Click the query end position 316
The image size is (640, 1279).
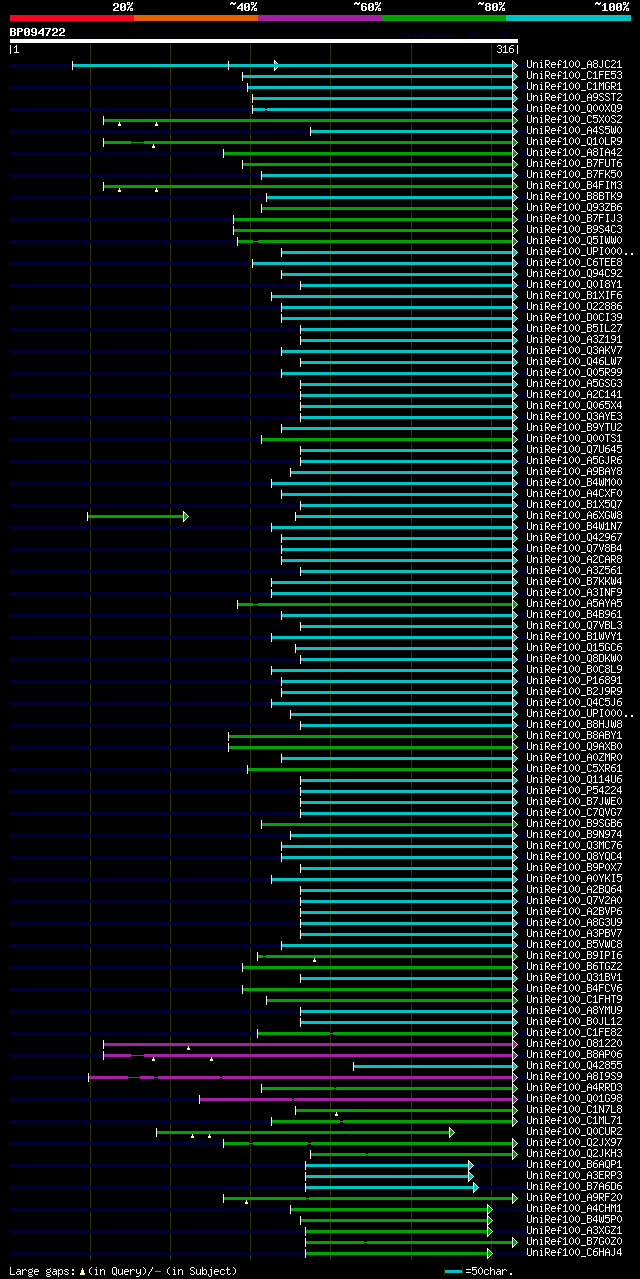coord(504,49)
